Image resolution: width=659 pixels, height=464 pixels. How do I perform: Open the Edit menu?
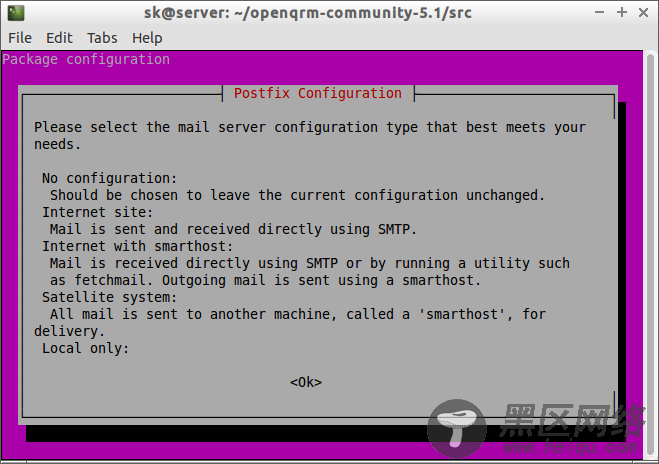59,38
